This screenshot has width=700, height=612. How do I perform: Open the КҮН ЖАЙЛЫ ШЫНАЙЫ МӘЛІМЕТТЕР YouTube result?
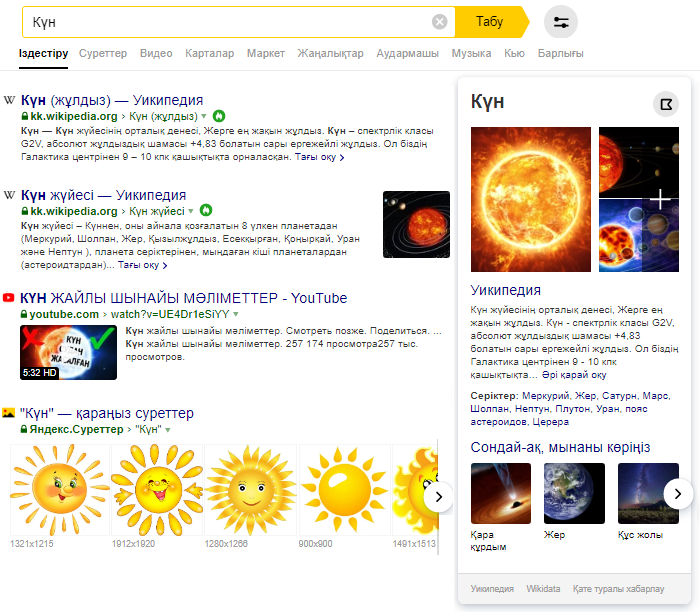[183, 298]
